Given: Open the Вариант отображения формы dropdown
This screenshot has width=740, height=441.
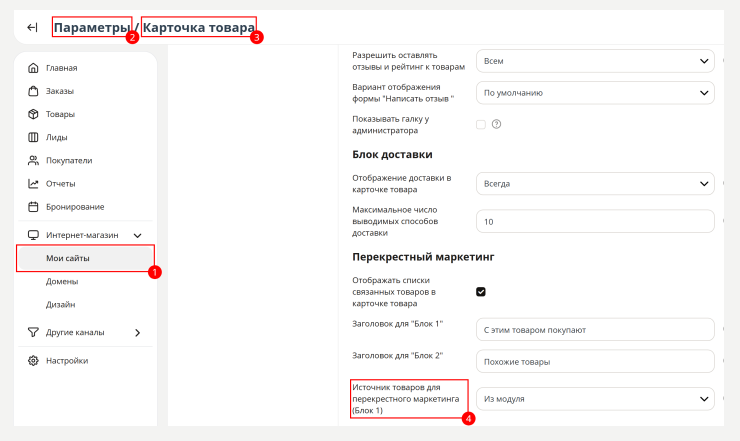Looking at the screenshot, I should (595, 93).
